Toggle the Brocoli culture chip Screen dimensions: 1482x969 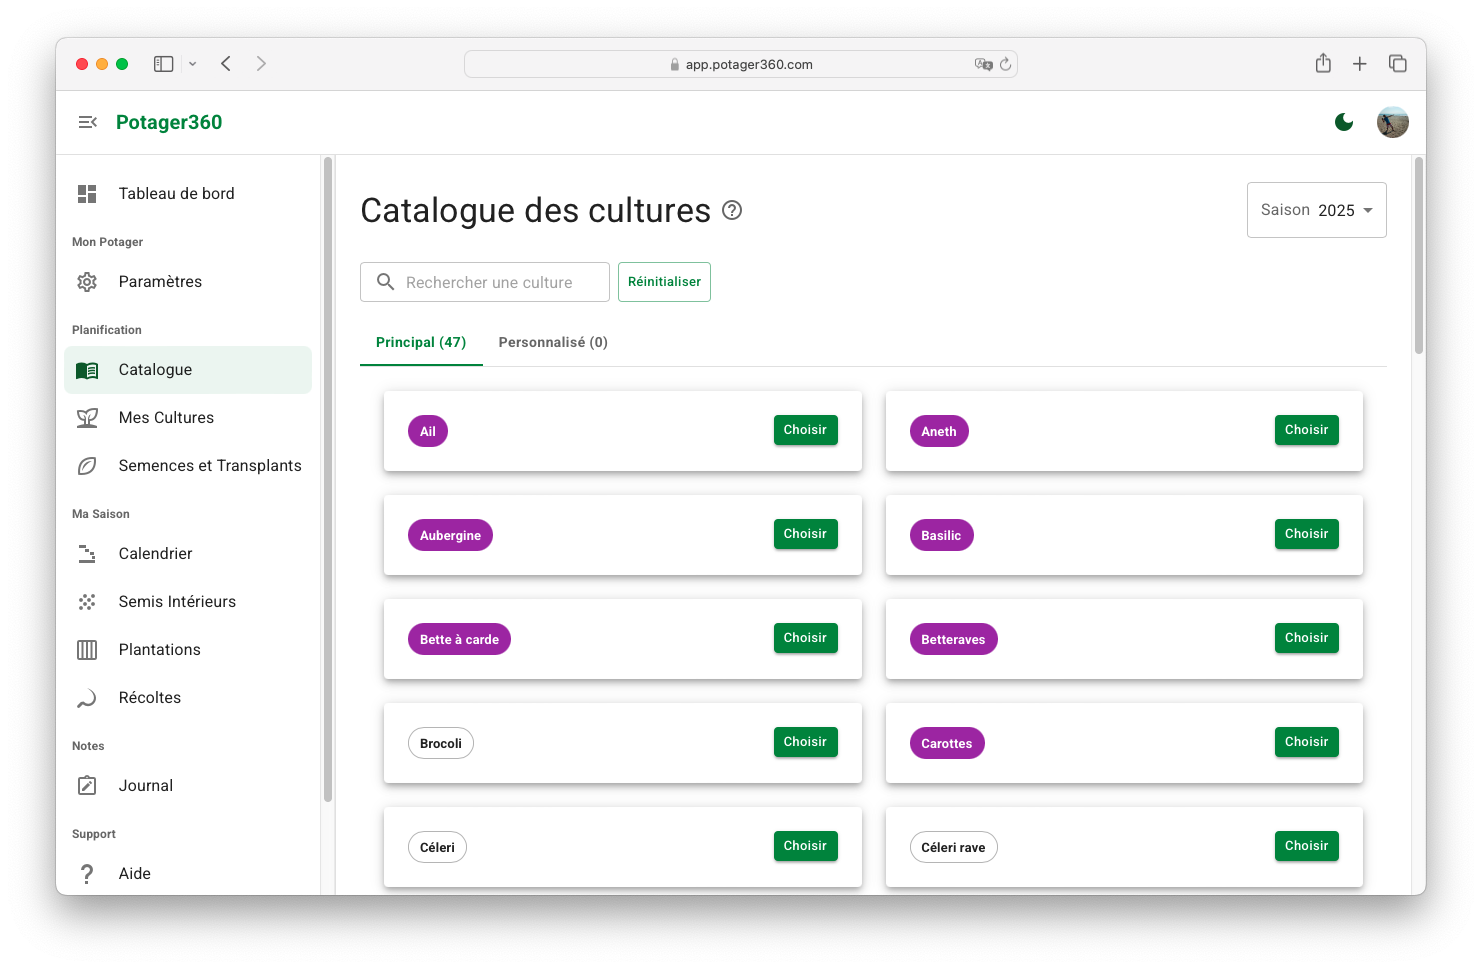pos(440,742)
